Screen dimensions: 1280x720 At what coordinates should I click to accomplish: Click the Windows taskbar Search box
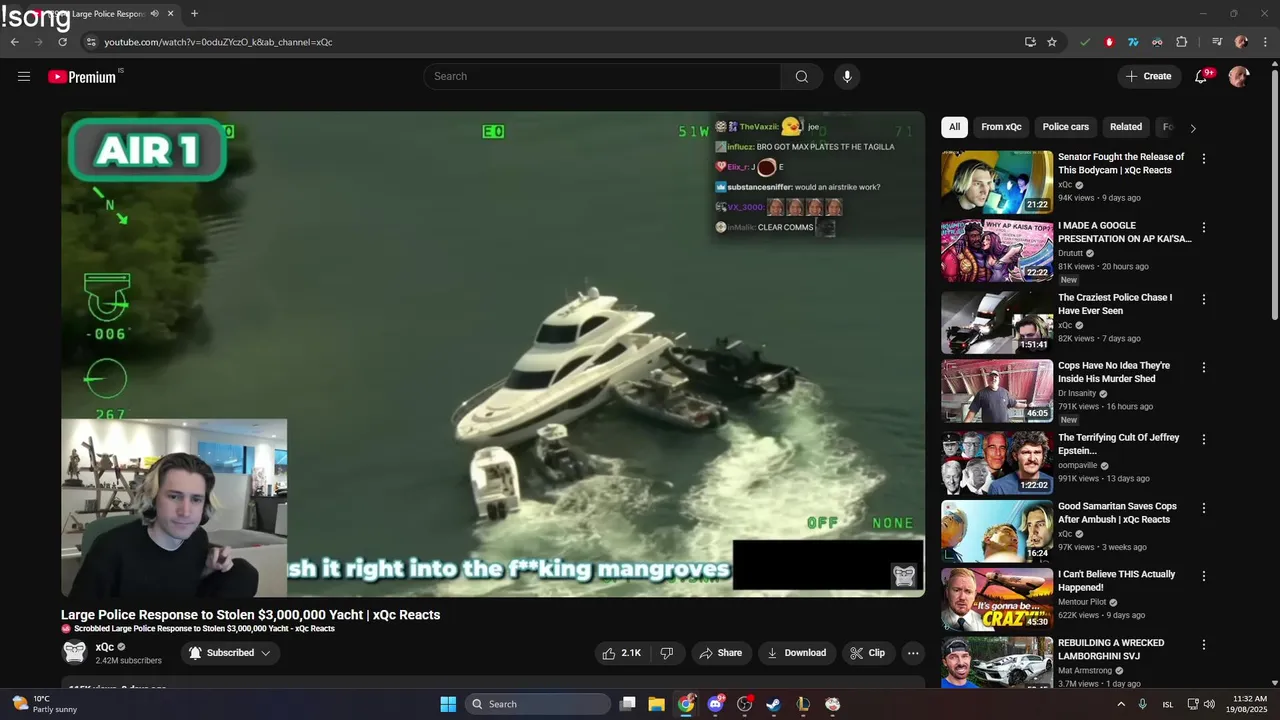pos(538,704)
